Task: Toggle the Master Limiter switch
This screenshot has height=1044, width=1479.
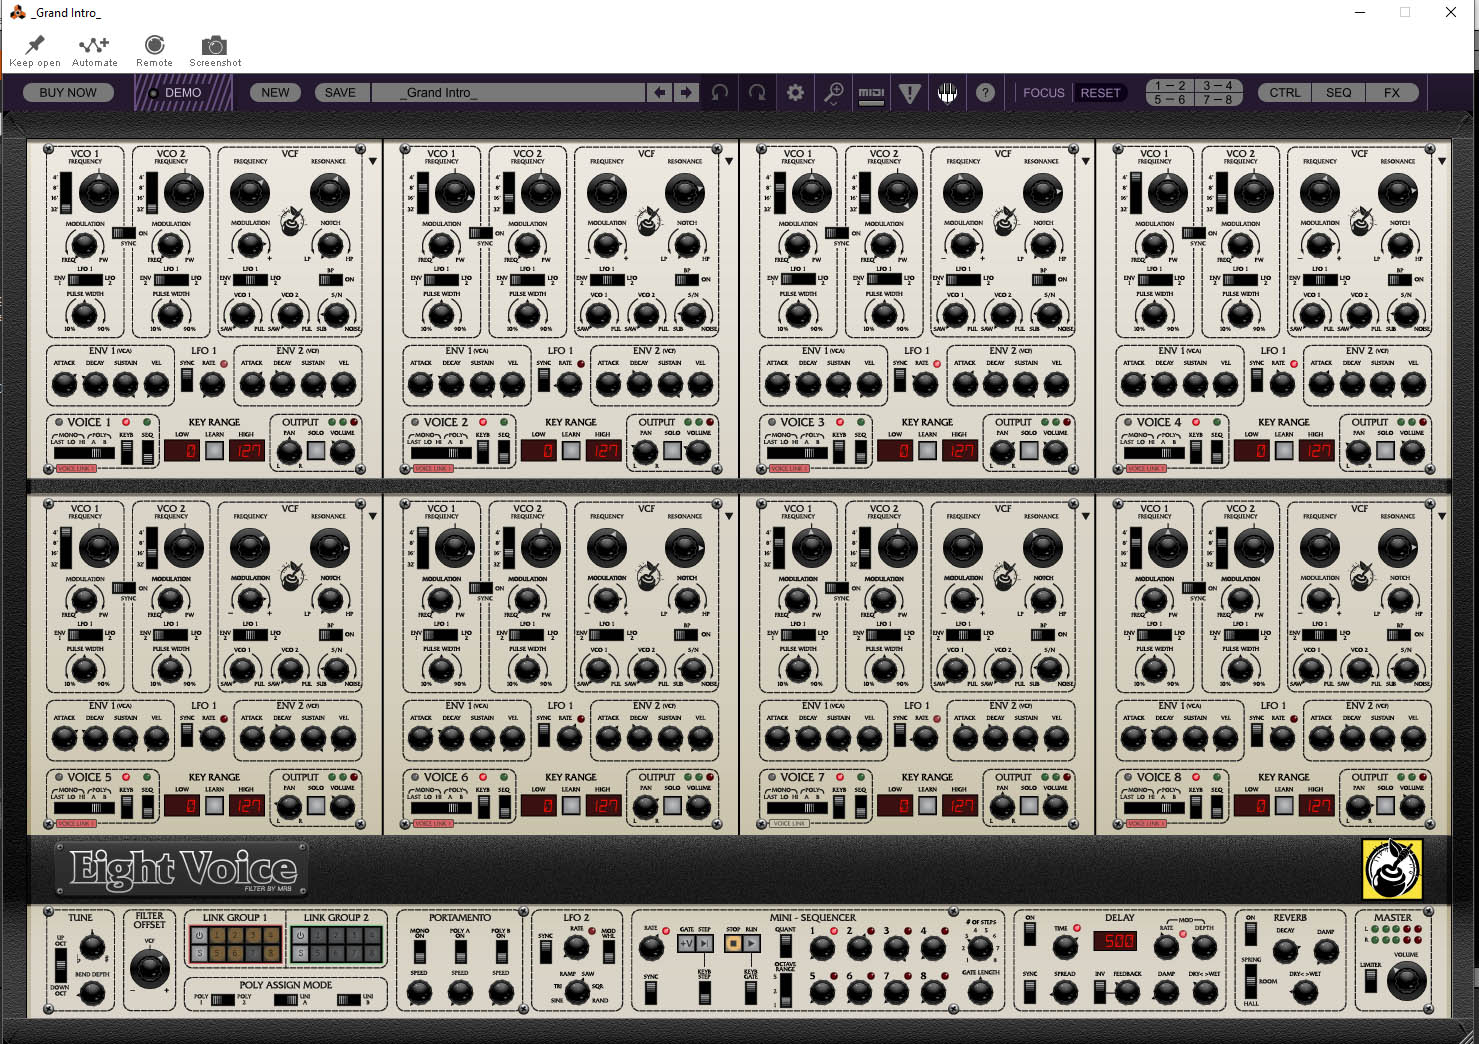Action: coord(1371,979)
